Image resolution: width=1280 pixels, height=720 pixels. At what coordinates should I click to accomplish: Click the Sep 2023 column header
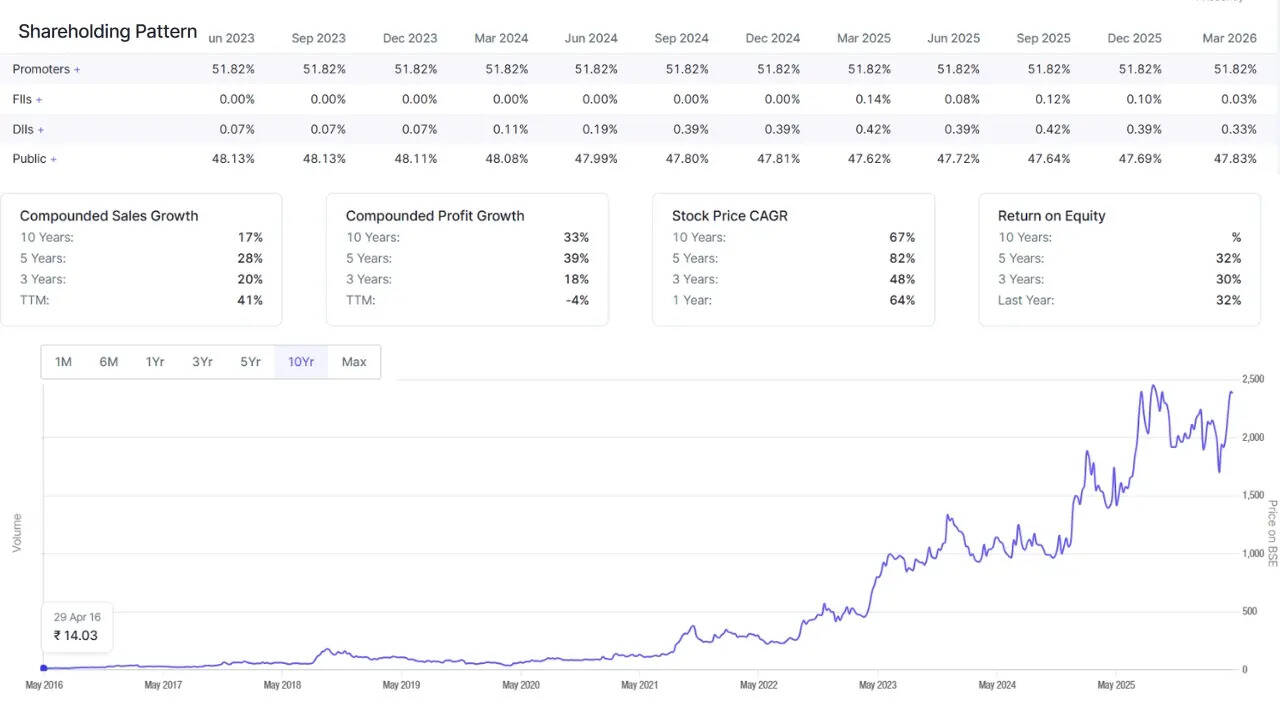pyautogui.click(x=318, y=38)
